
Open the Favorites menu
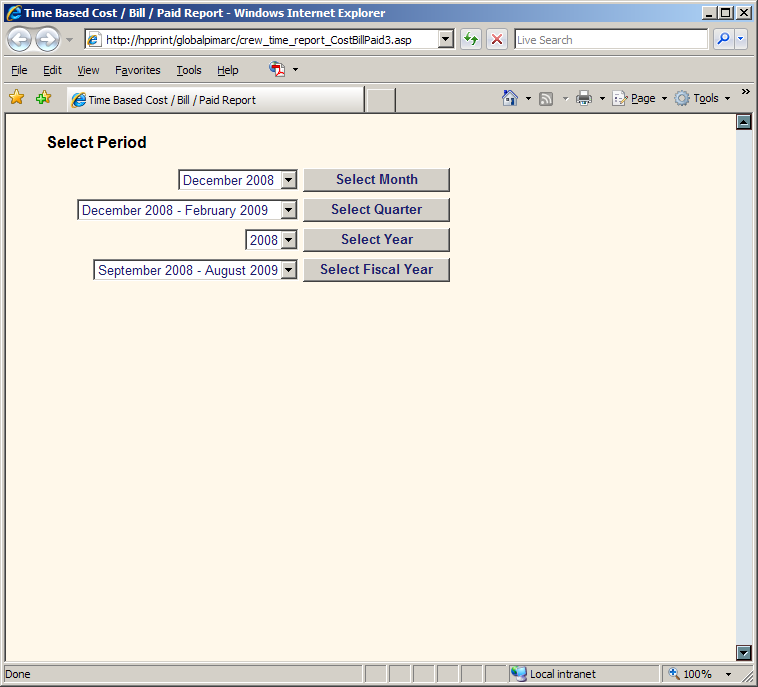point(137,70)
